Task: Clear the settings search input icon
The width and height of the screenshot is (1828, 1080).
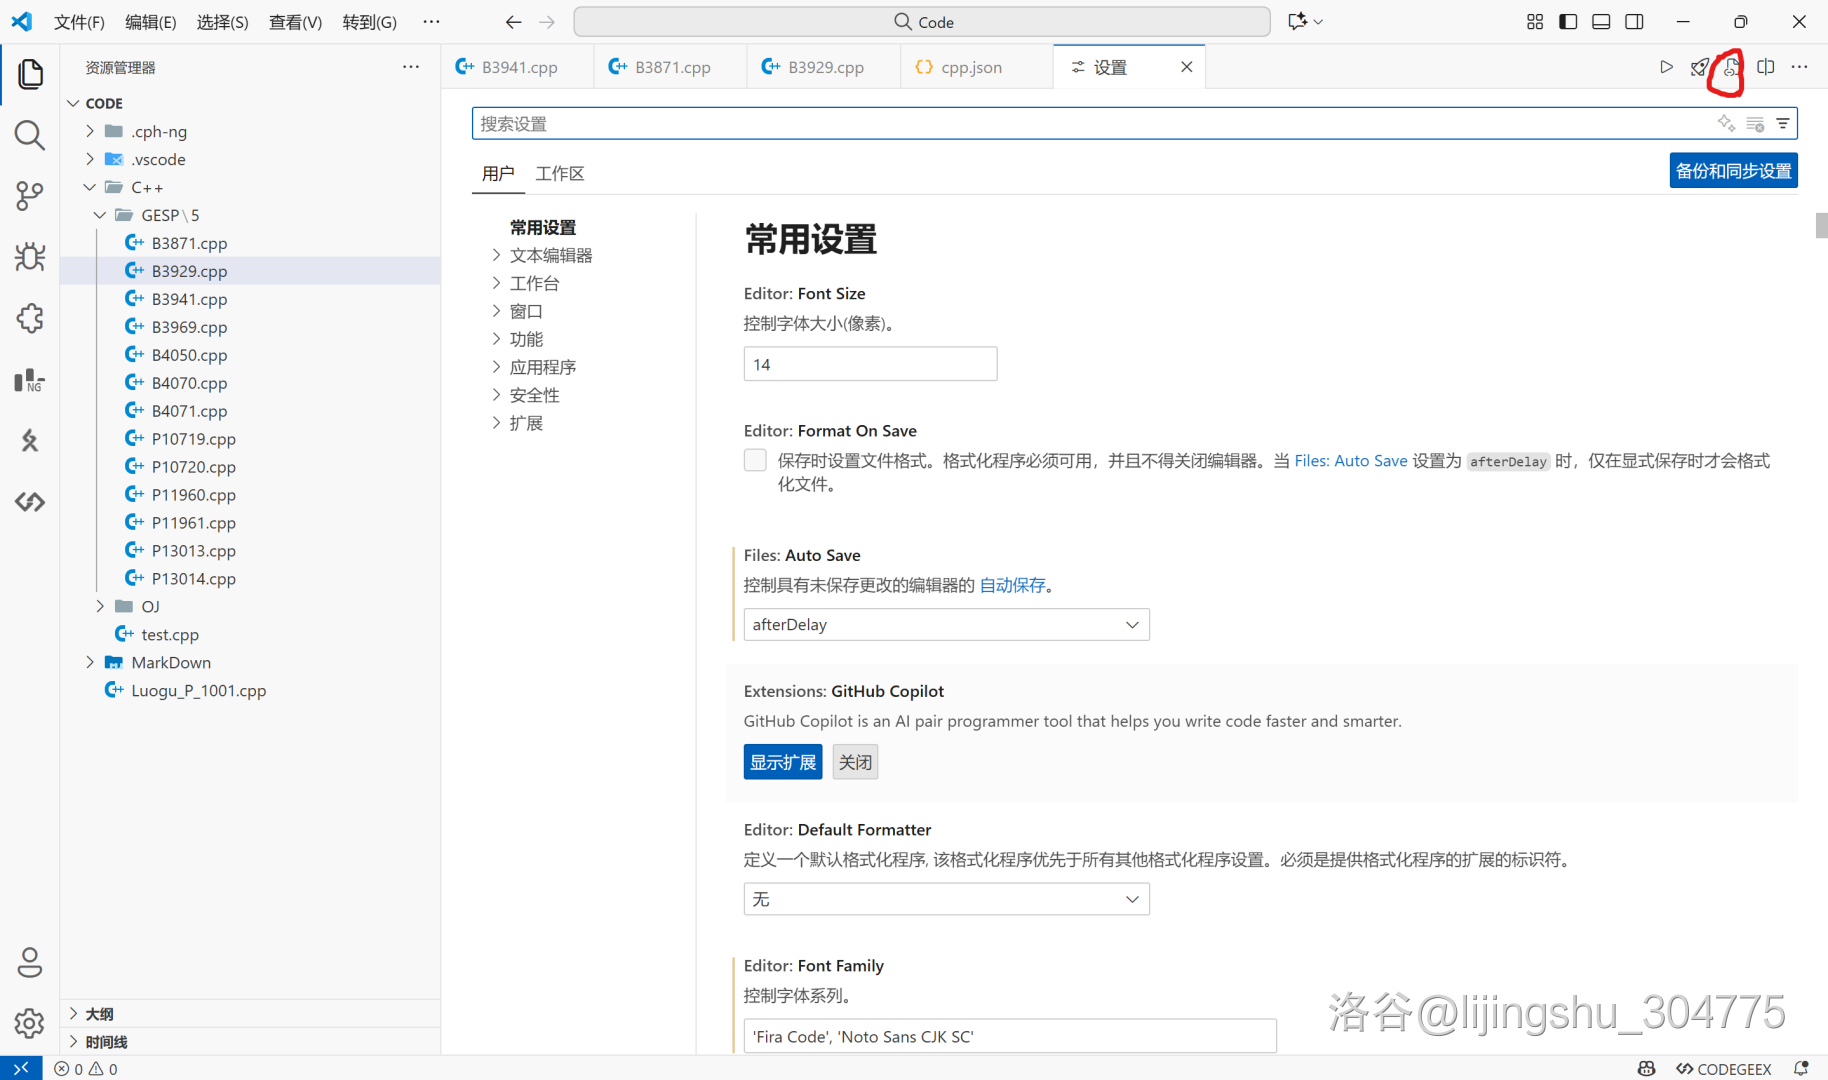Action: tap(1755, 123)
